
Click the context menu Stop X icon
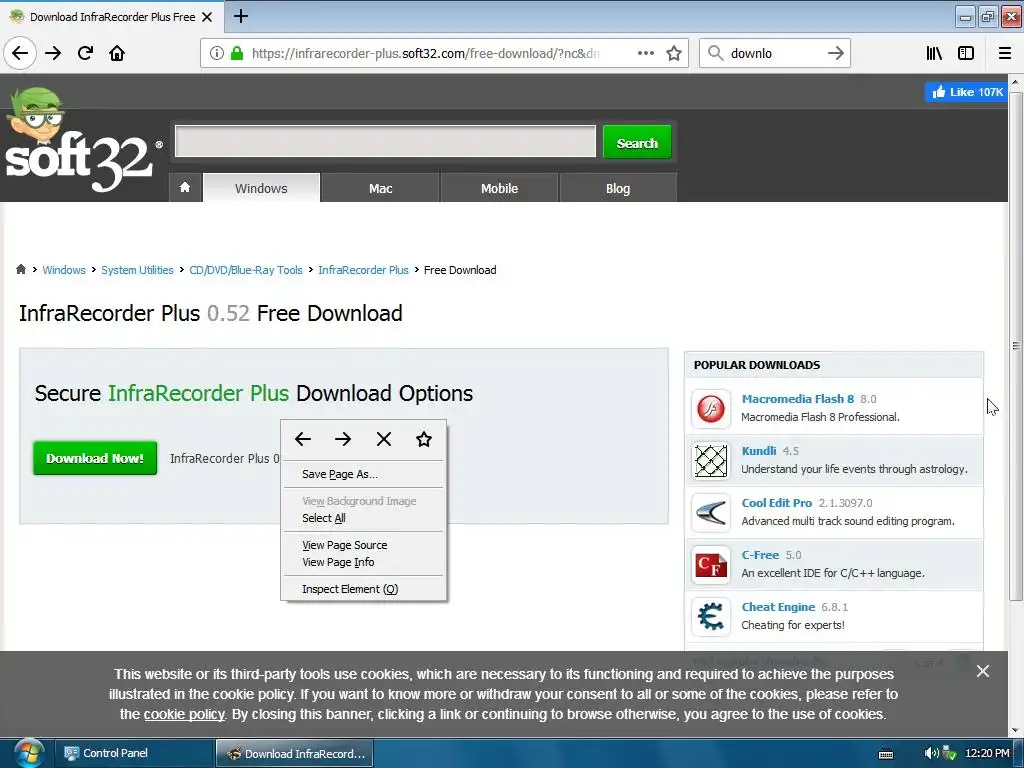coord(384,439)
